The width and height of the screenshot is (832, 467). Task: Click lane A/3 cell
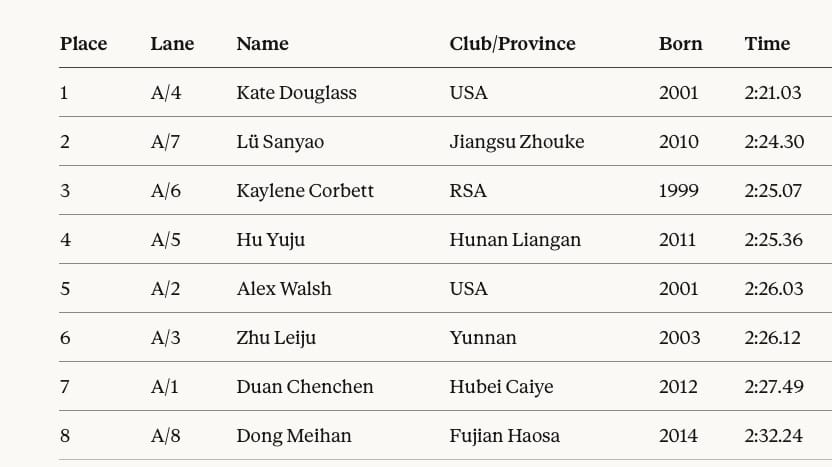click(166, 338)
